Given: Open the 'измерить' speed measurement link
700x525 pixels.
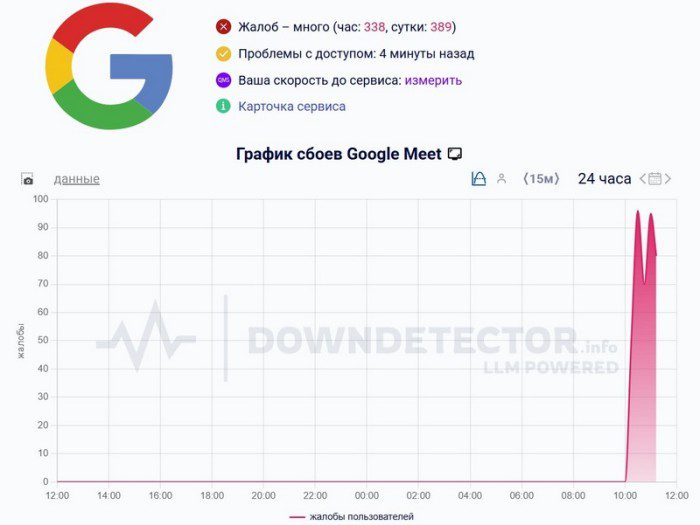Looking at the screenshot, I should point(433,80).
